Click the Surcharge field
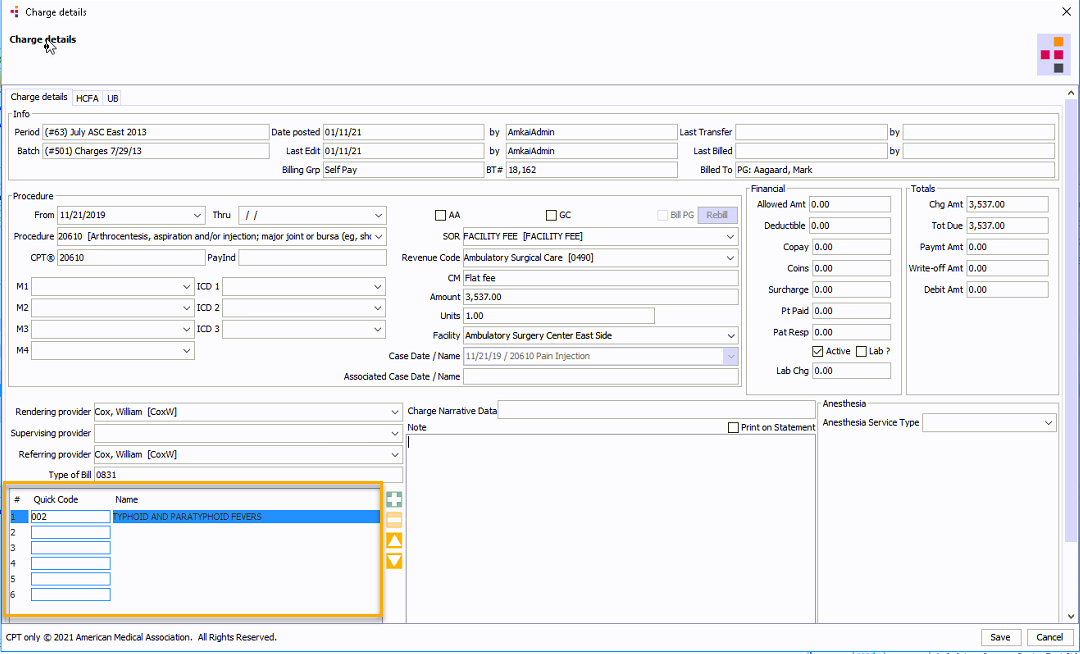Image resolution: width=1080 pixels, height=654 pixels. [852, 290]
